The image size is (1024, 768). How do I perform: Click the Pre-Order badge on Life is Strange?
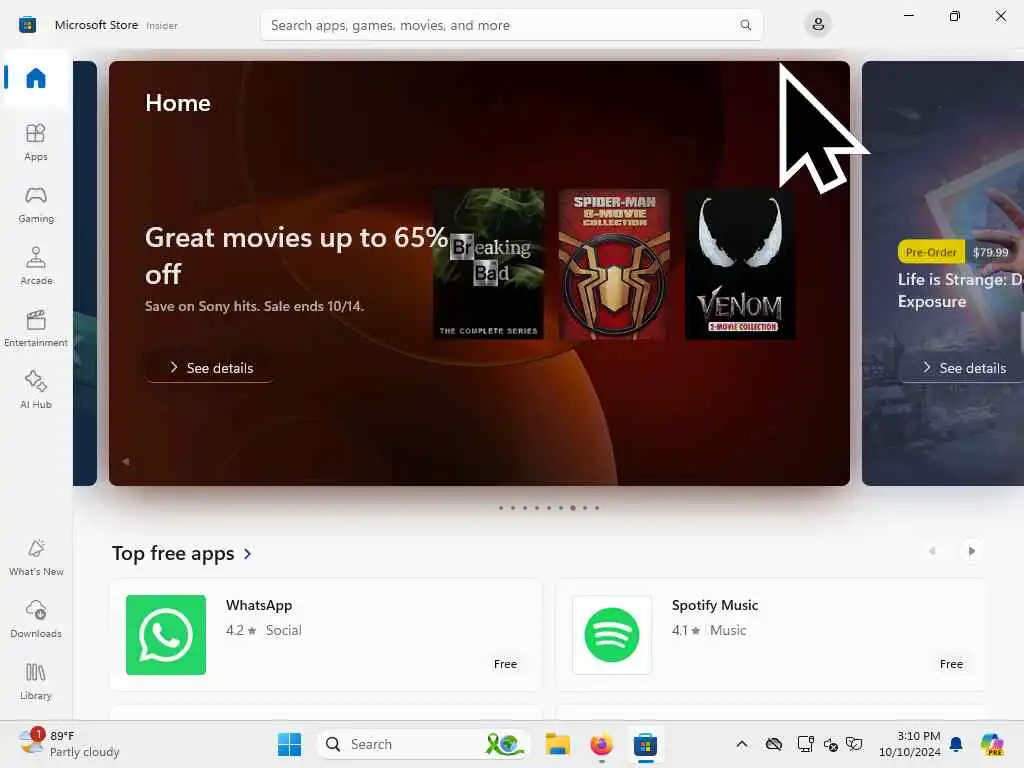pyautogui.click(x=931, y=252)
